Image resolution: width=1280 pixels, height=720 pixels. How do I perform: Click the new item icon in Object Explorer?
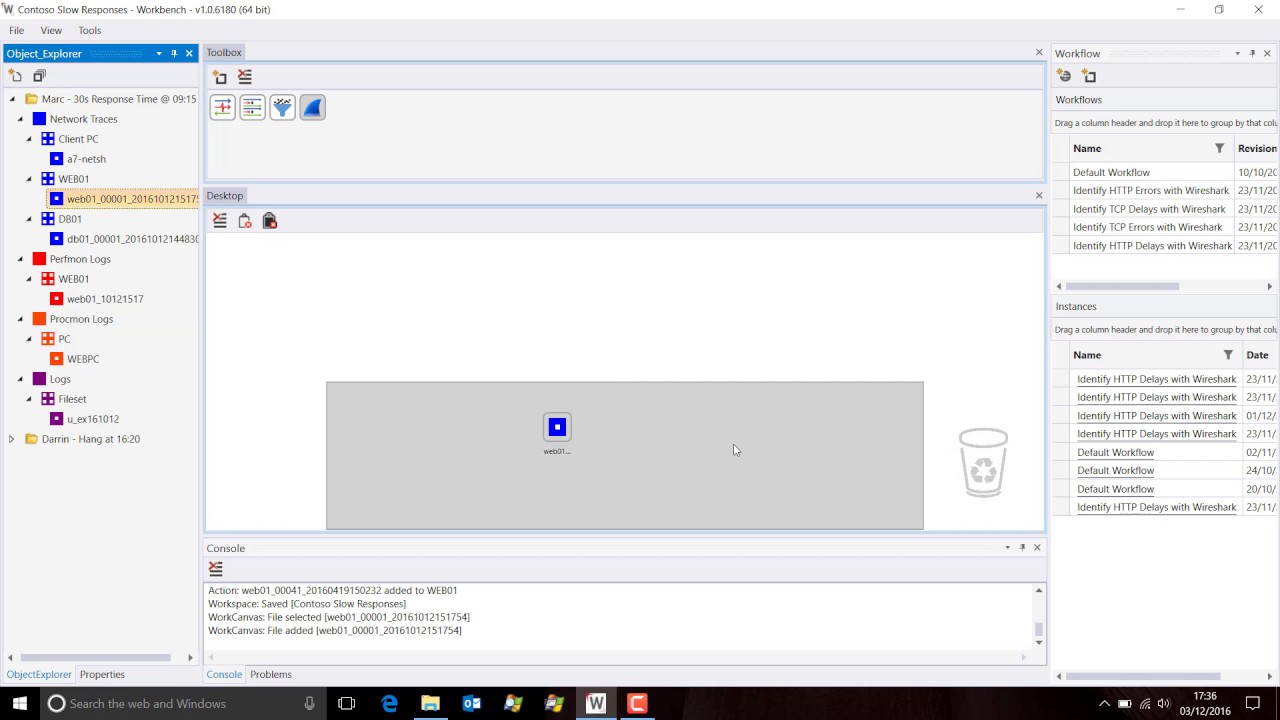pyautogui.click(x=15, y=76)
